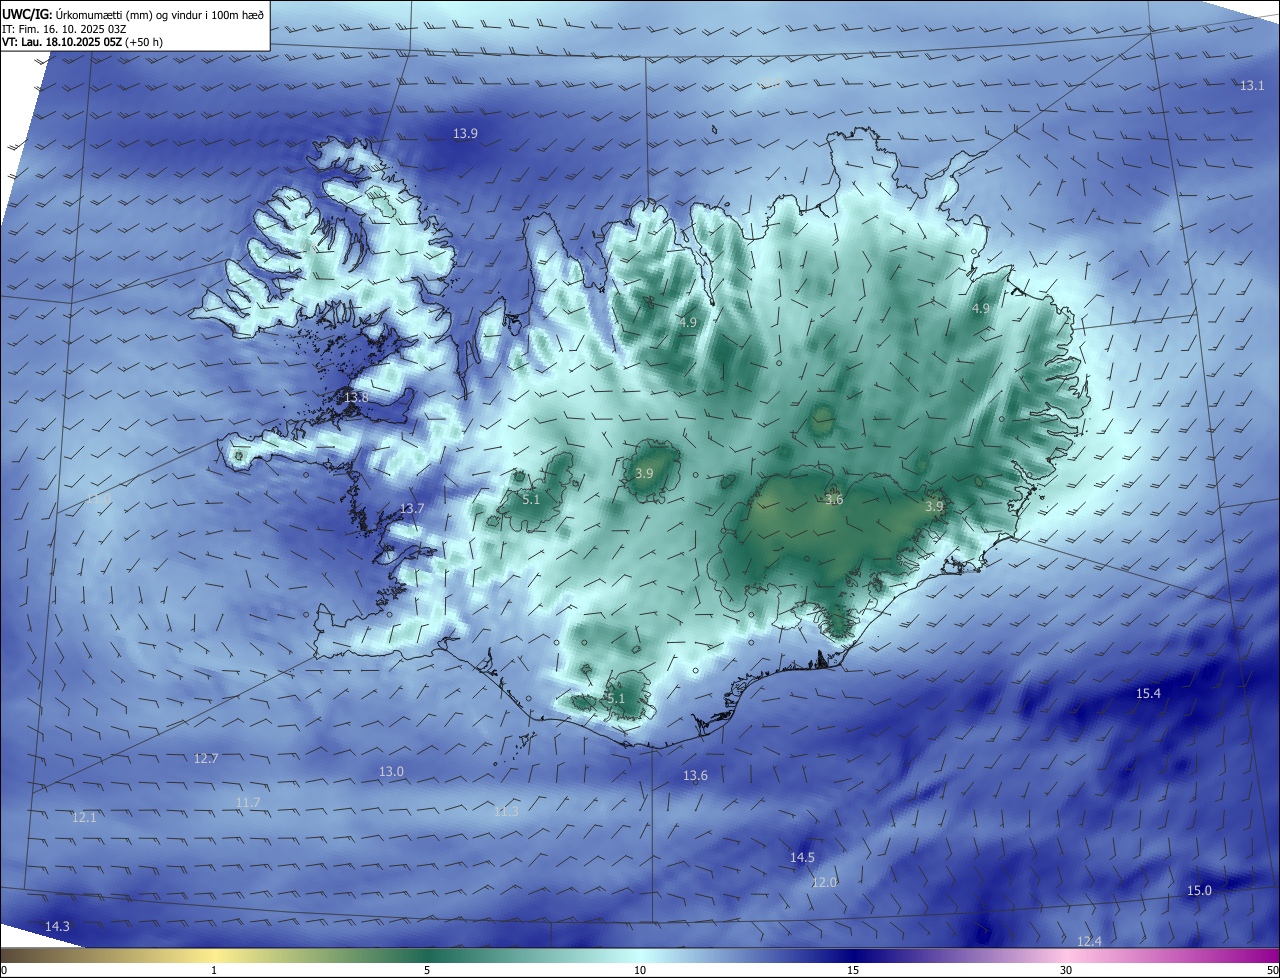Click the legend tick label 5
Screen dimensions: 1280x978
[x=427, y=970]
